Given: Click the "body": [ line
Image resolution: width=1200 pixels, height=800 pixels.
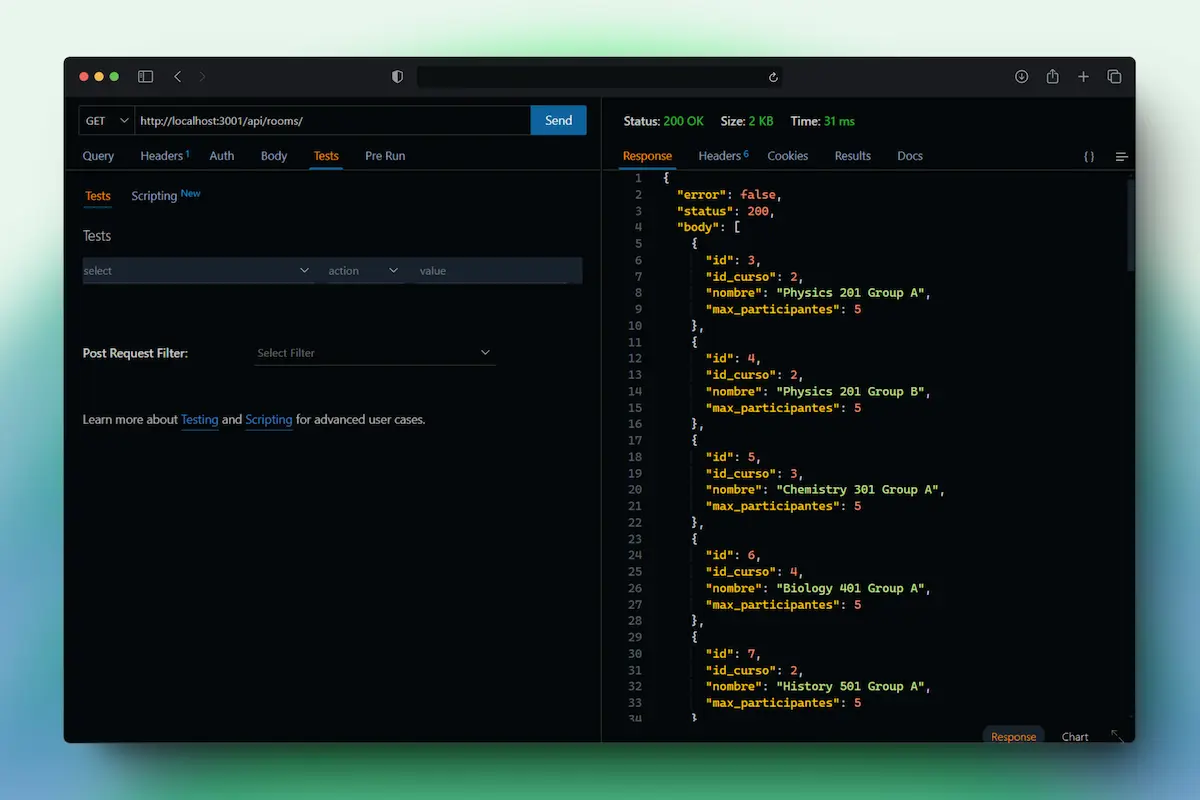Looking at the screenshot, I should coord(708,227).
